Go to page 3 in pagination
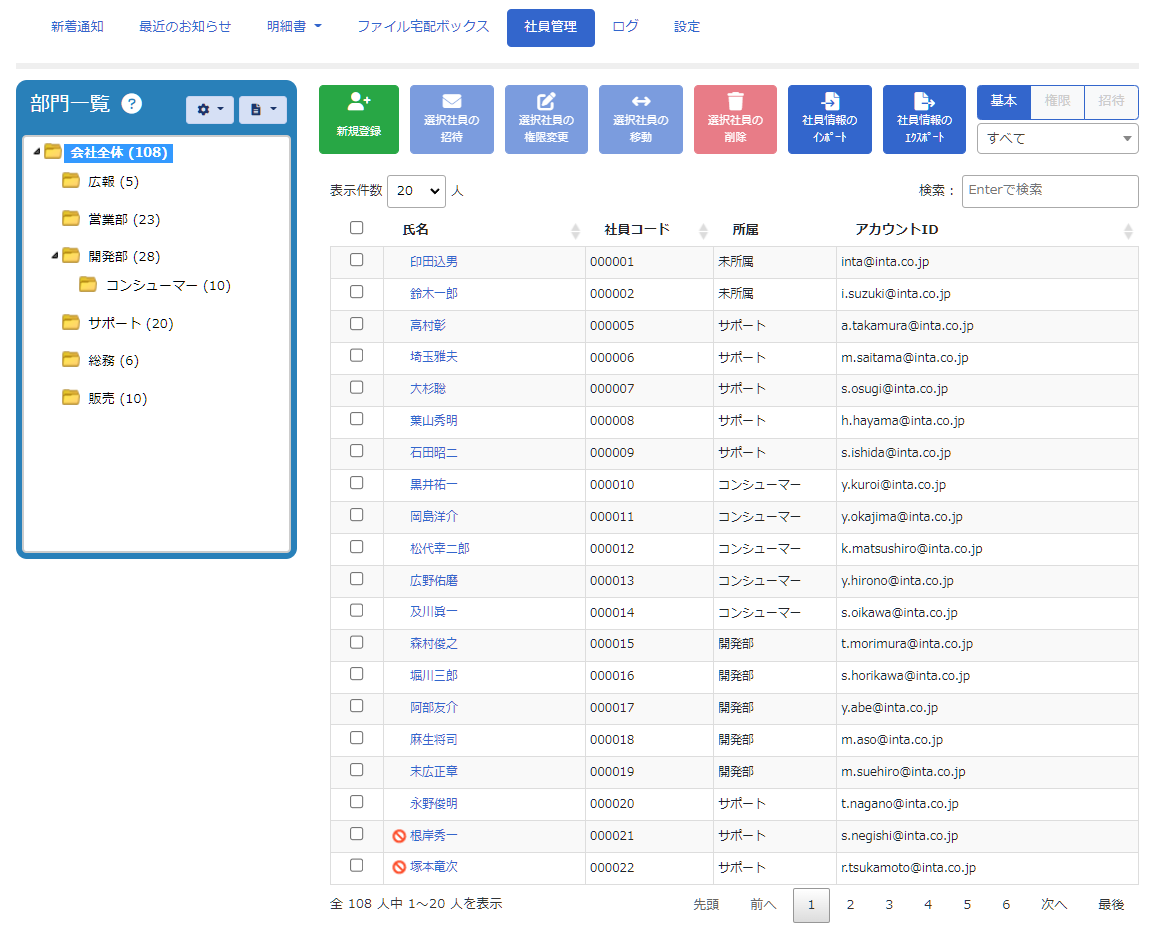 coord(889,905)
